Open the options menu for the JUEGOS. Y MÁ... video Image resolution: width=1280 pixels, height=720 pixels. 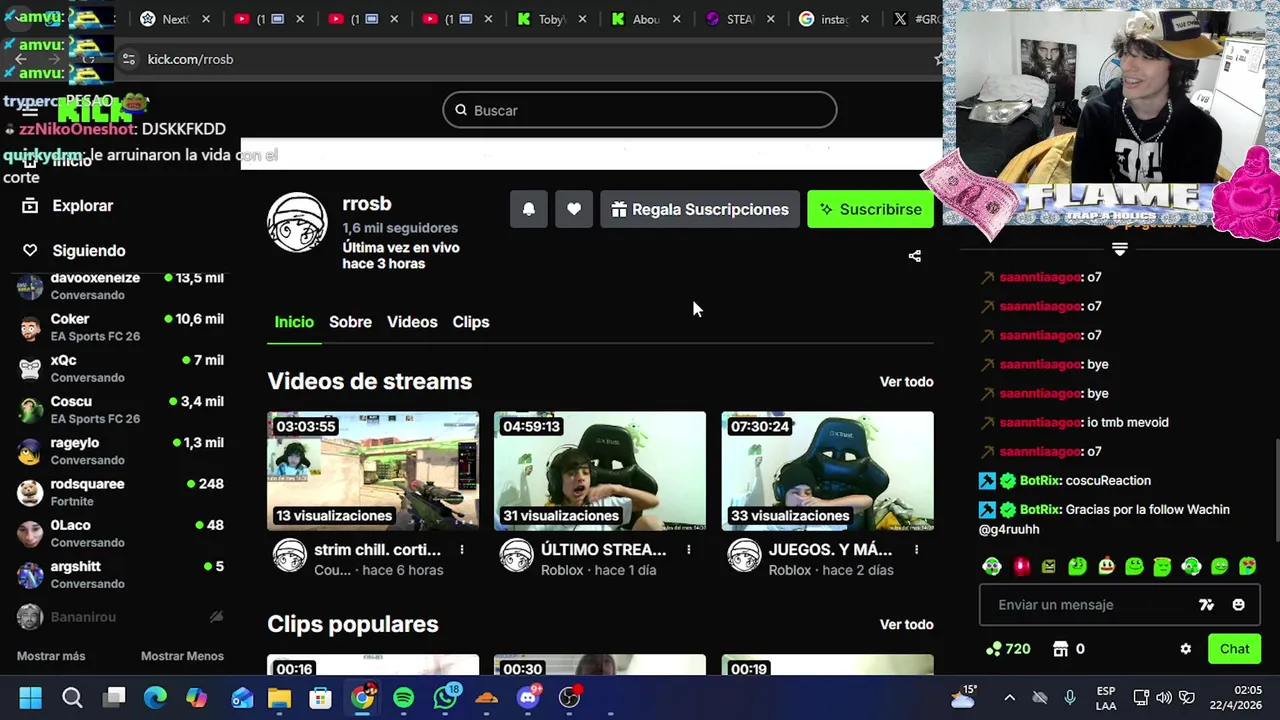[x=916, y=550]
